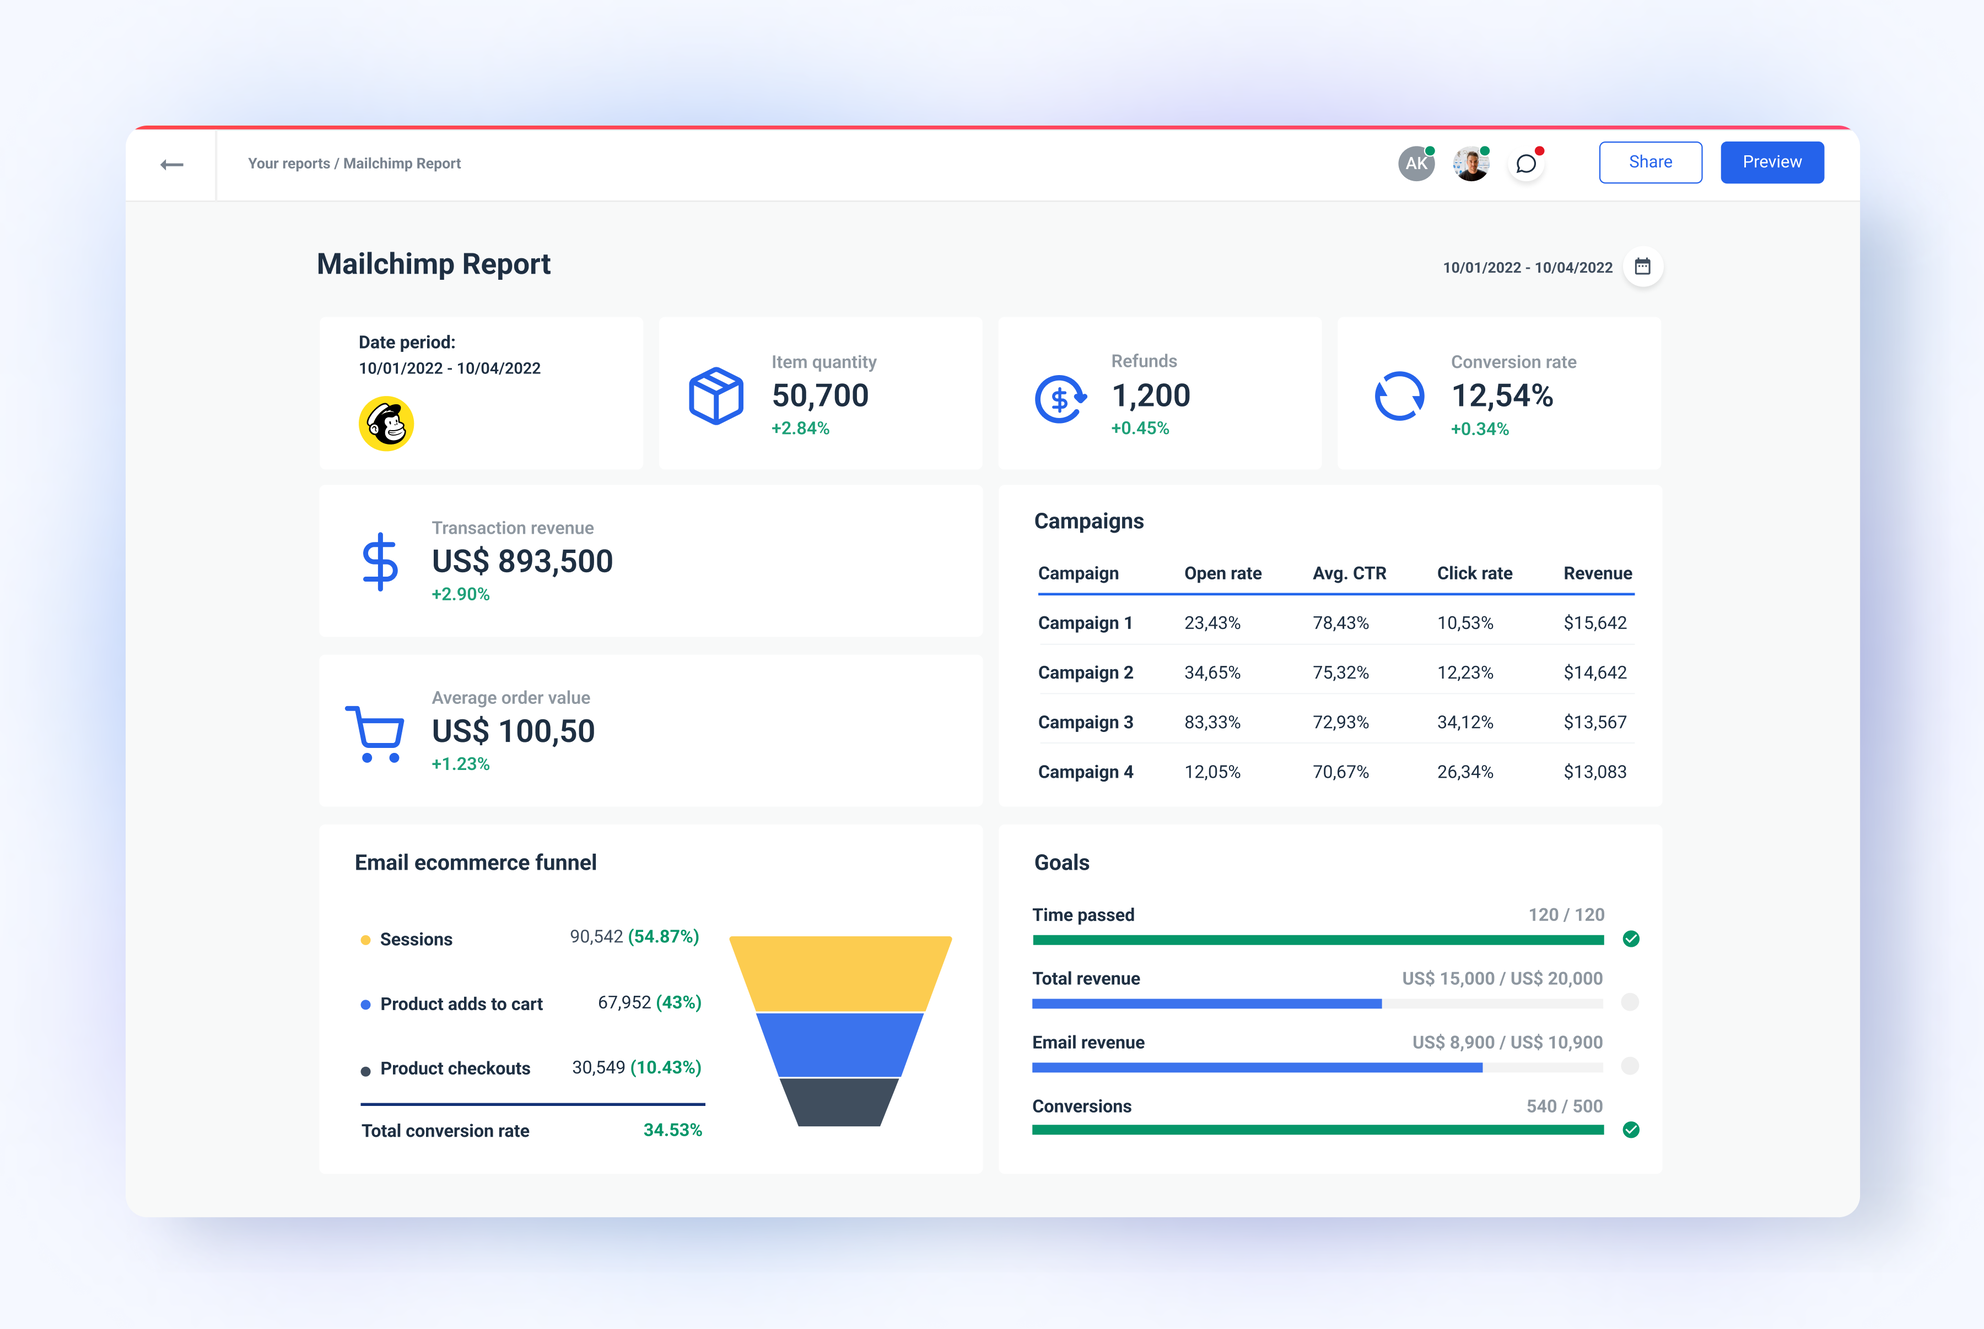Select the Item quantity box icon

pos(716,396)
